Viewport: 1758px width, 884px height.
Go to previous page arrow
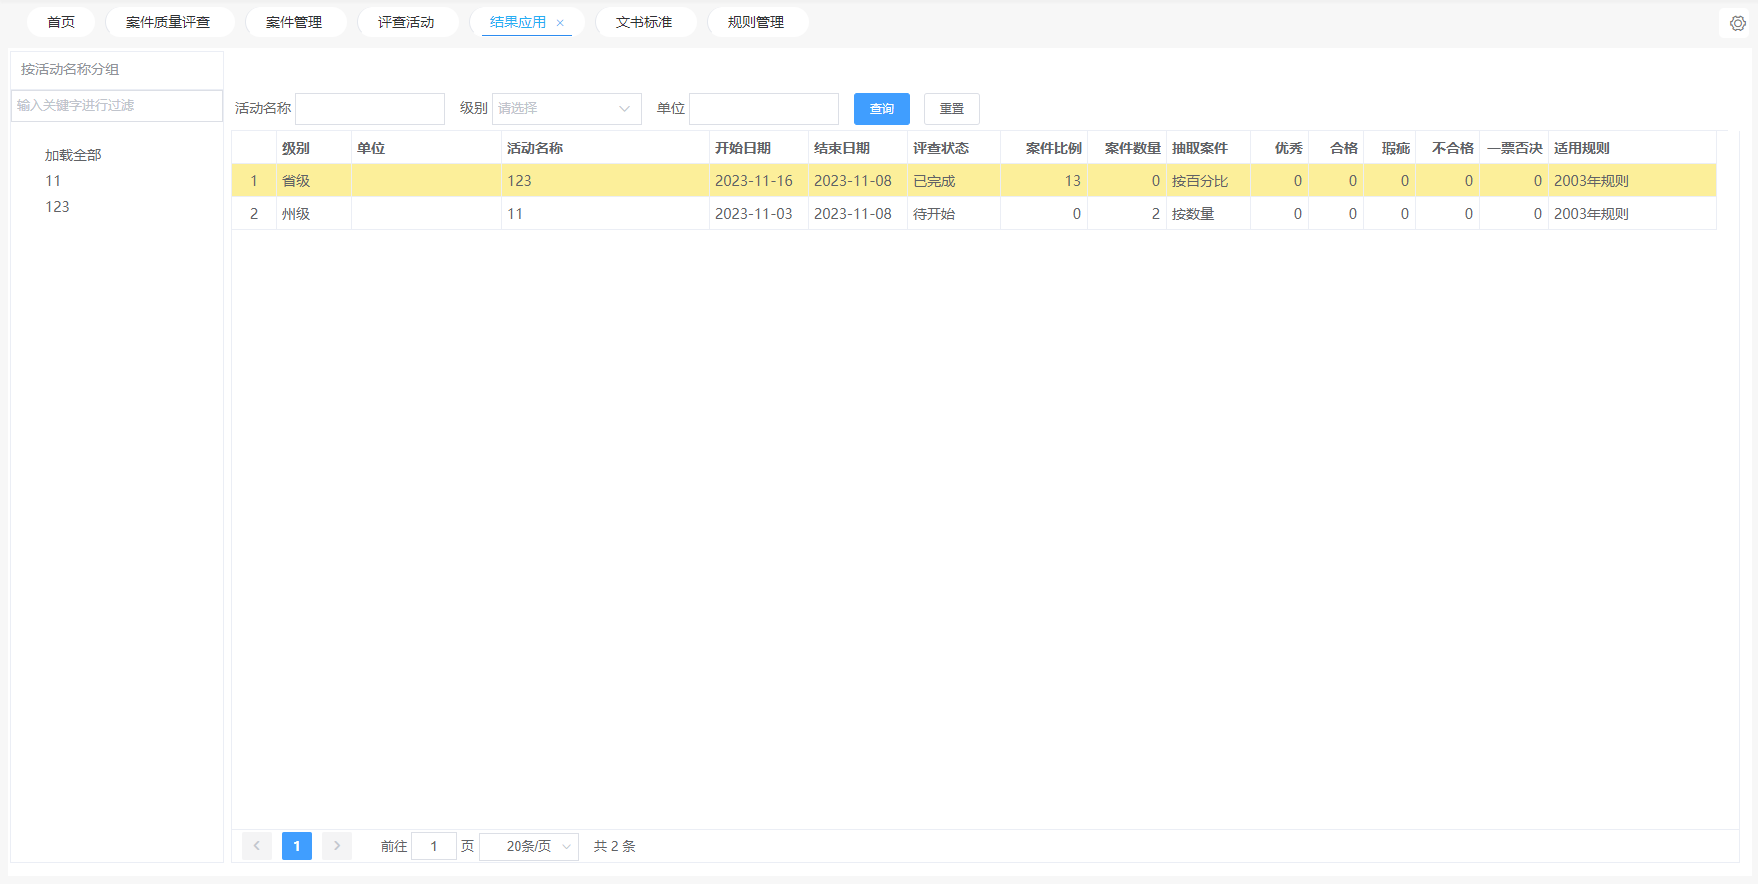tap(257, 846)
